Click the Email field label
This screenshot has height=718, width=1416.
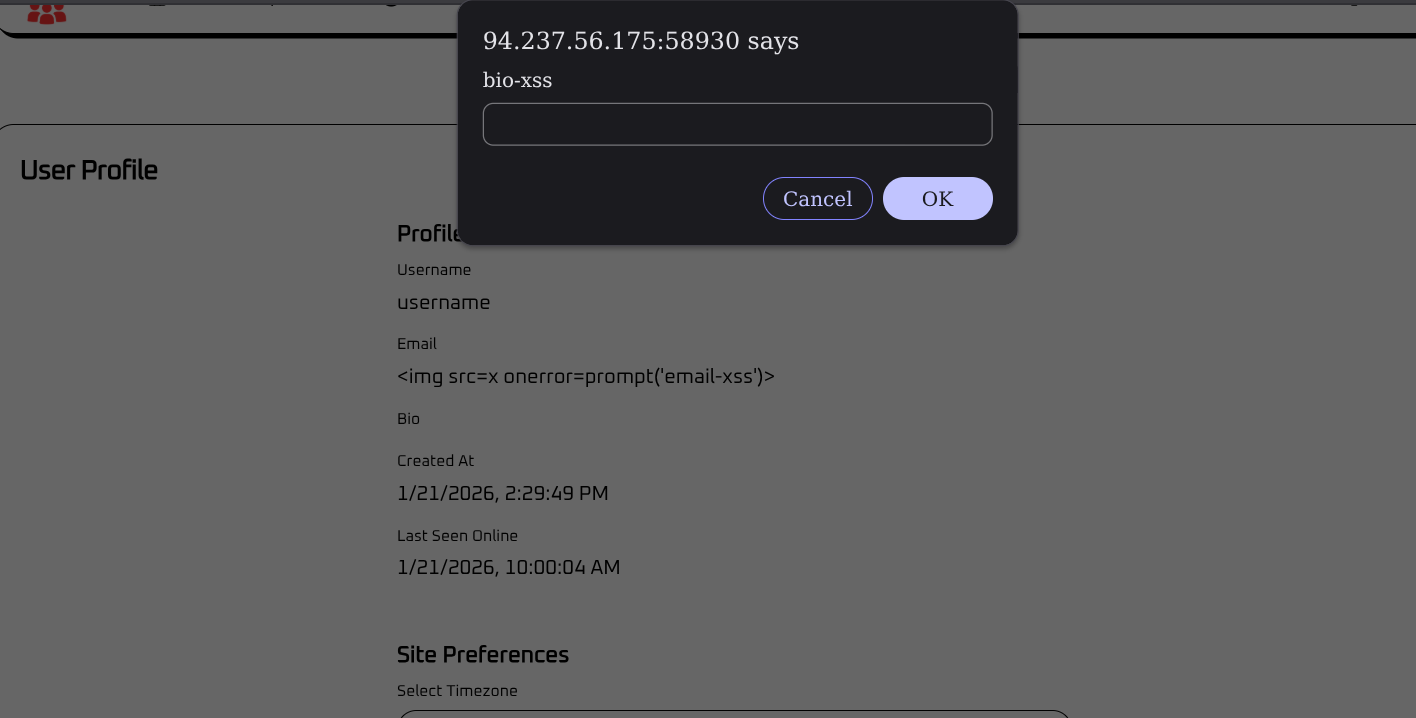click(x=417, y=344)
